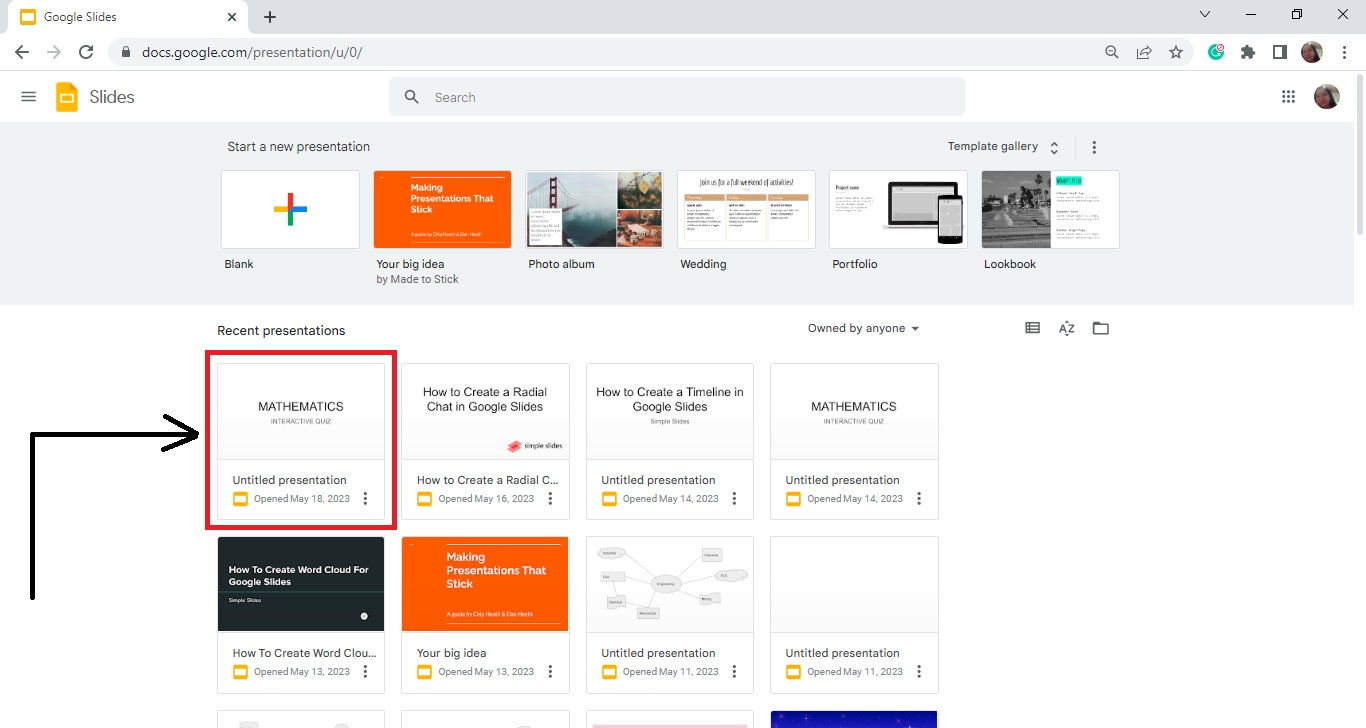Open the Chrome tab search dropdown
The image size is (1366, 728).
[x=1205, y=15]
